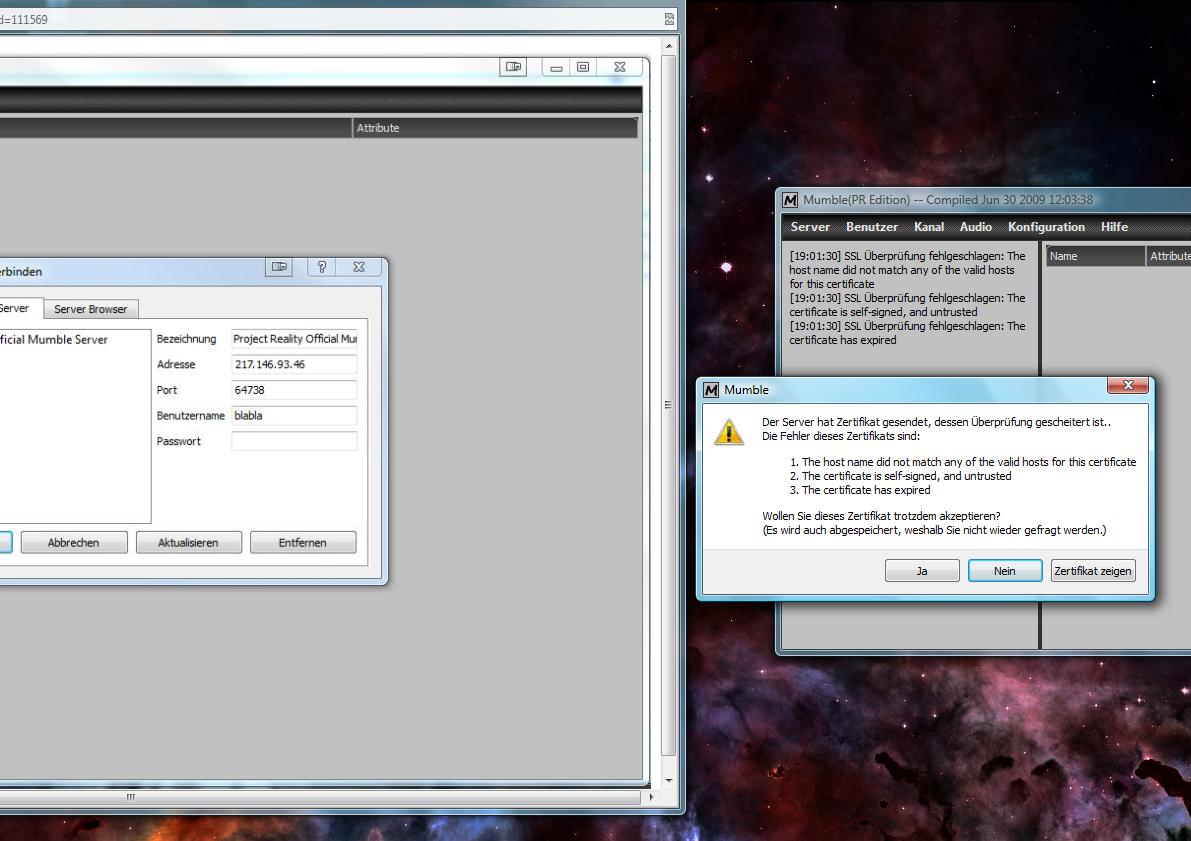1191x841 pixels.
Task: Click dialog error 2 about the self-signed certificate
Action: pyautogui.click(x=901, y=476)
